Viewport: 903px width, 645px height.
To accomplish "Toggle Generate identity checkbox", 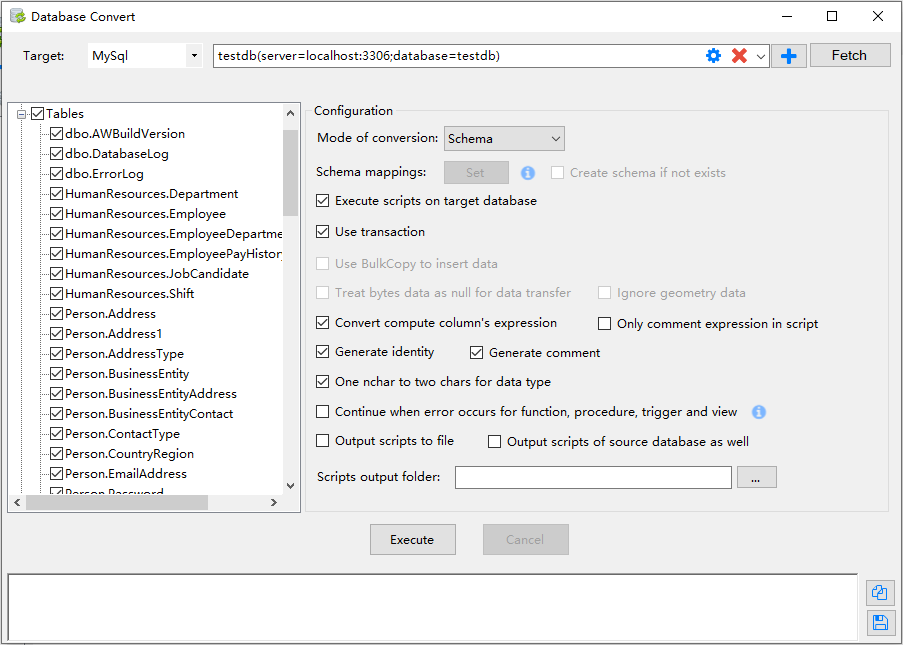I will 322,352.
